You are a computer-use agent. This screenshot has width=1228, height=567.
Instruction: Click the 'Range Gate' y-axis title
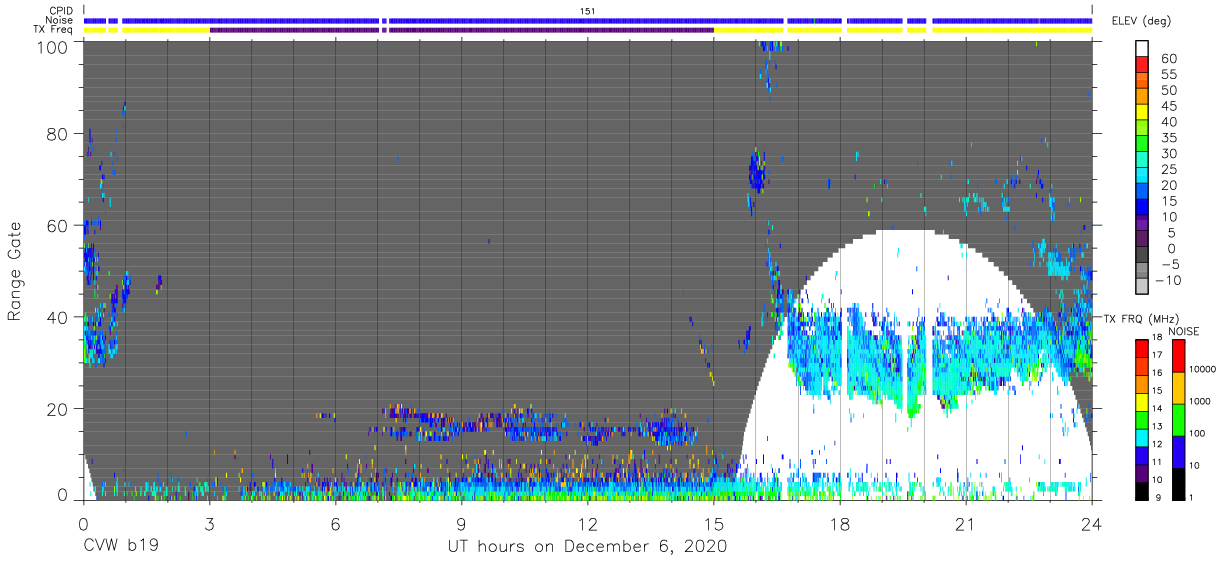point(15,271)
